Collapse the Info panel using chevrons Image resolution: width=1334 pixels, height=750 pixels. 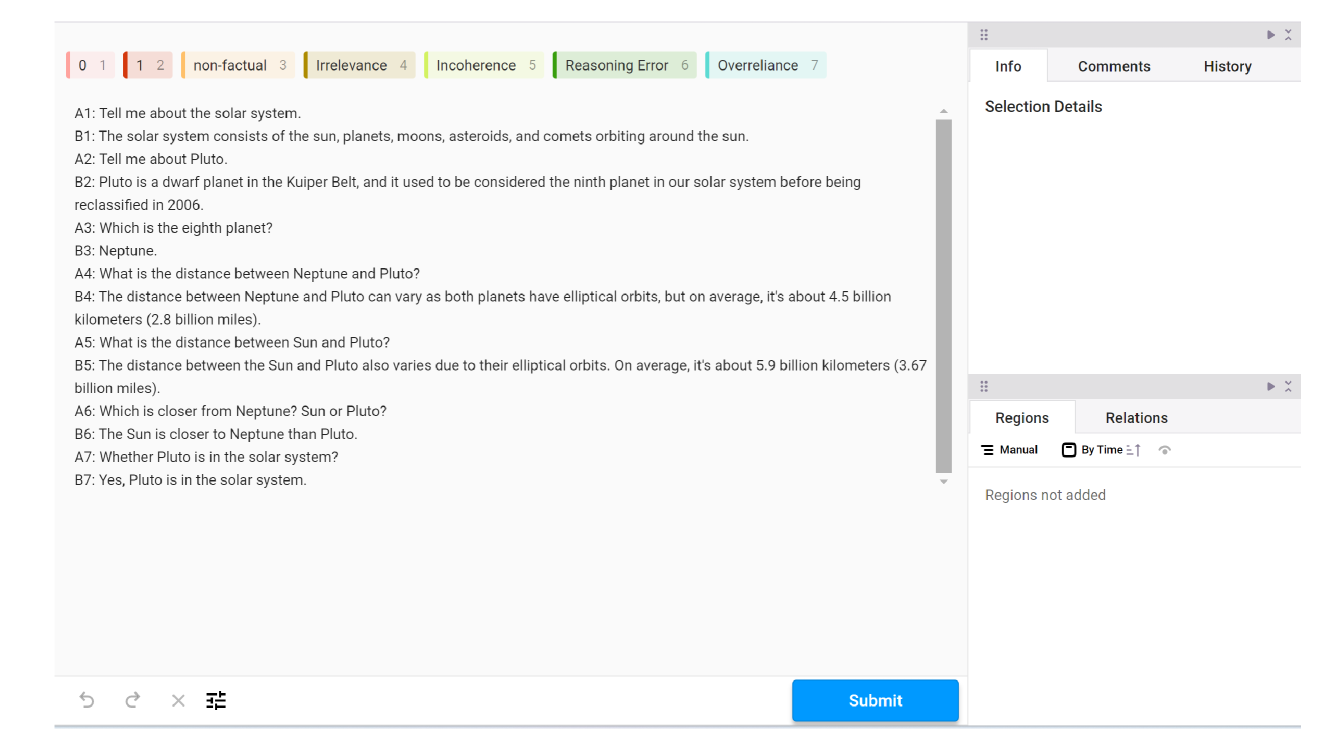pyautogui.click(x=1288, y=35)
